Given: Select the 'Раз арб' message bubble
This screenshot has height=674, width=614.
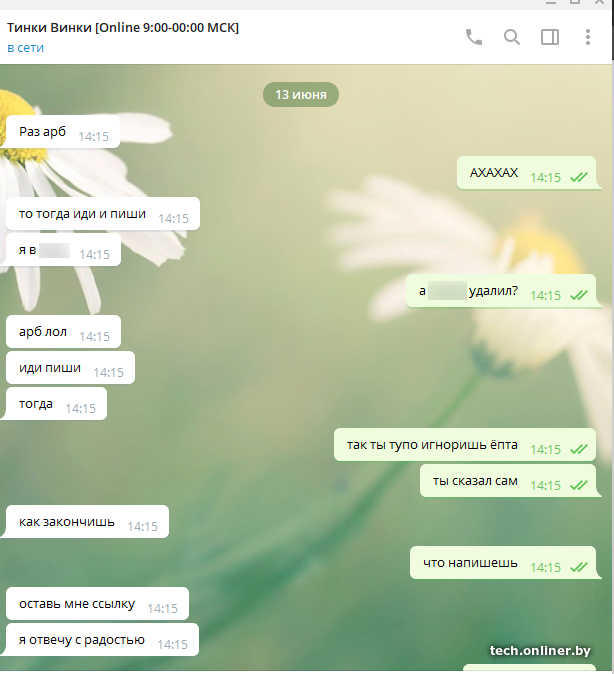Looking at the screenshot, I should click(63, 132).
